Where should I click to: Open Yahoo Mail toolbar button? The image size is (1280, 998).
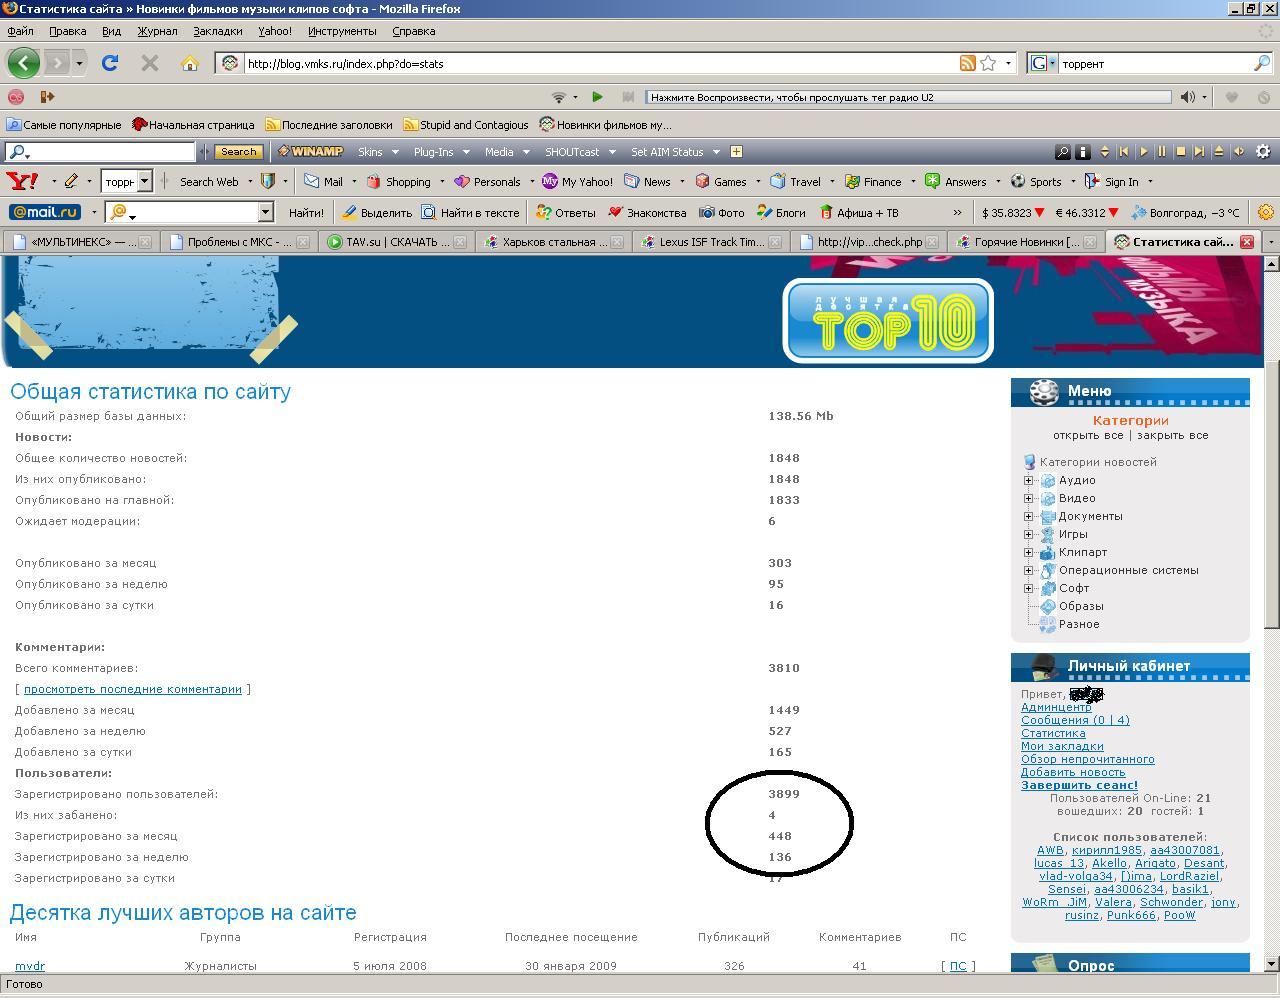click(x=324, y=181)
